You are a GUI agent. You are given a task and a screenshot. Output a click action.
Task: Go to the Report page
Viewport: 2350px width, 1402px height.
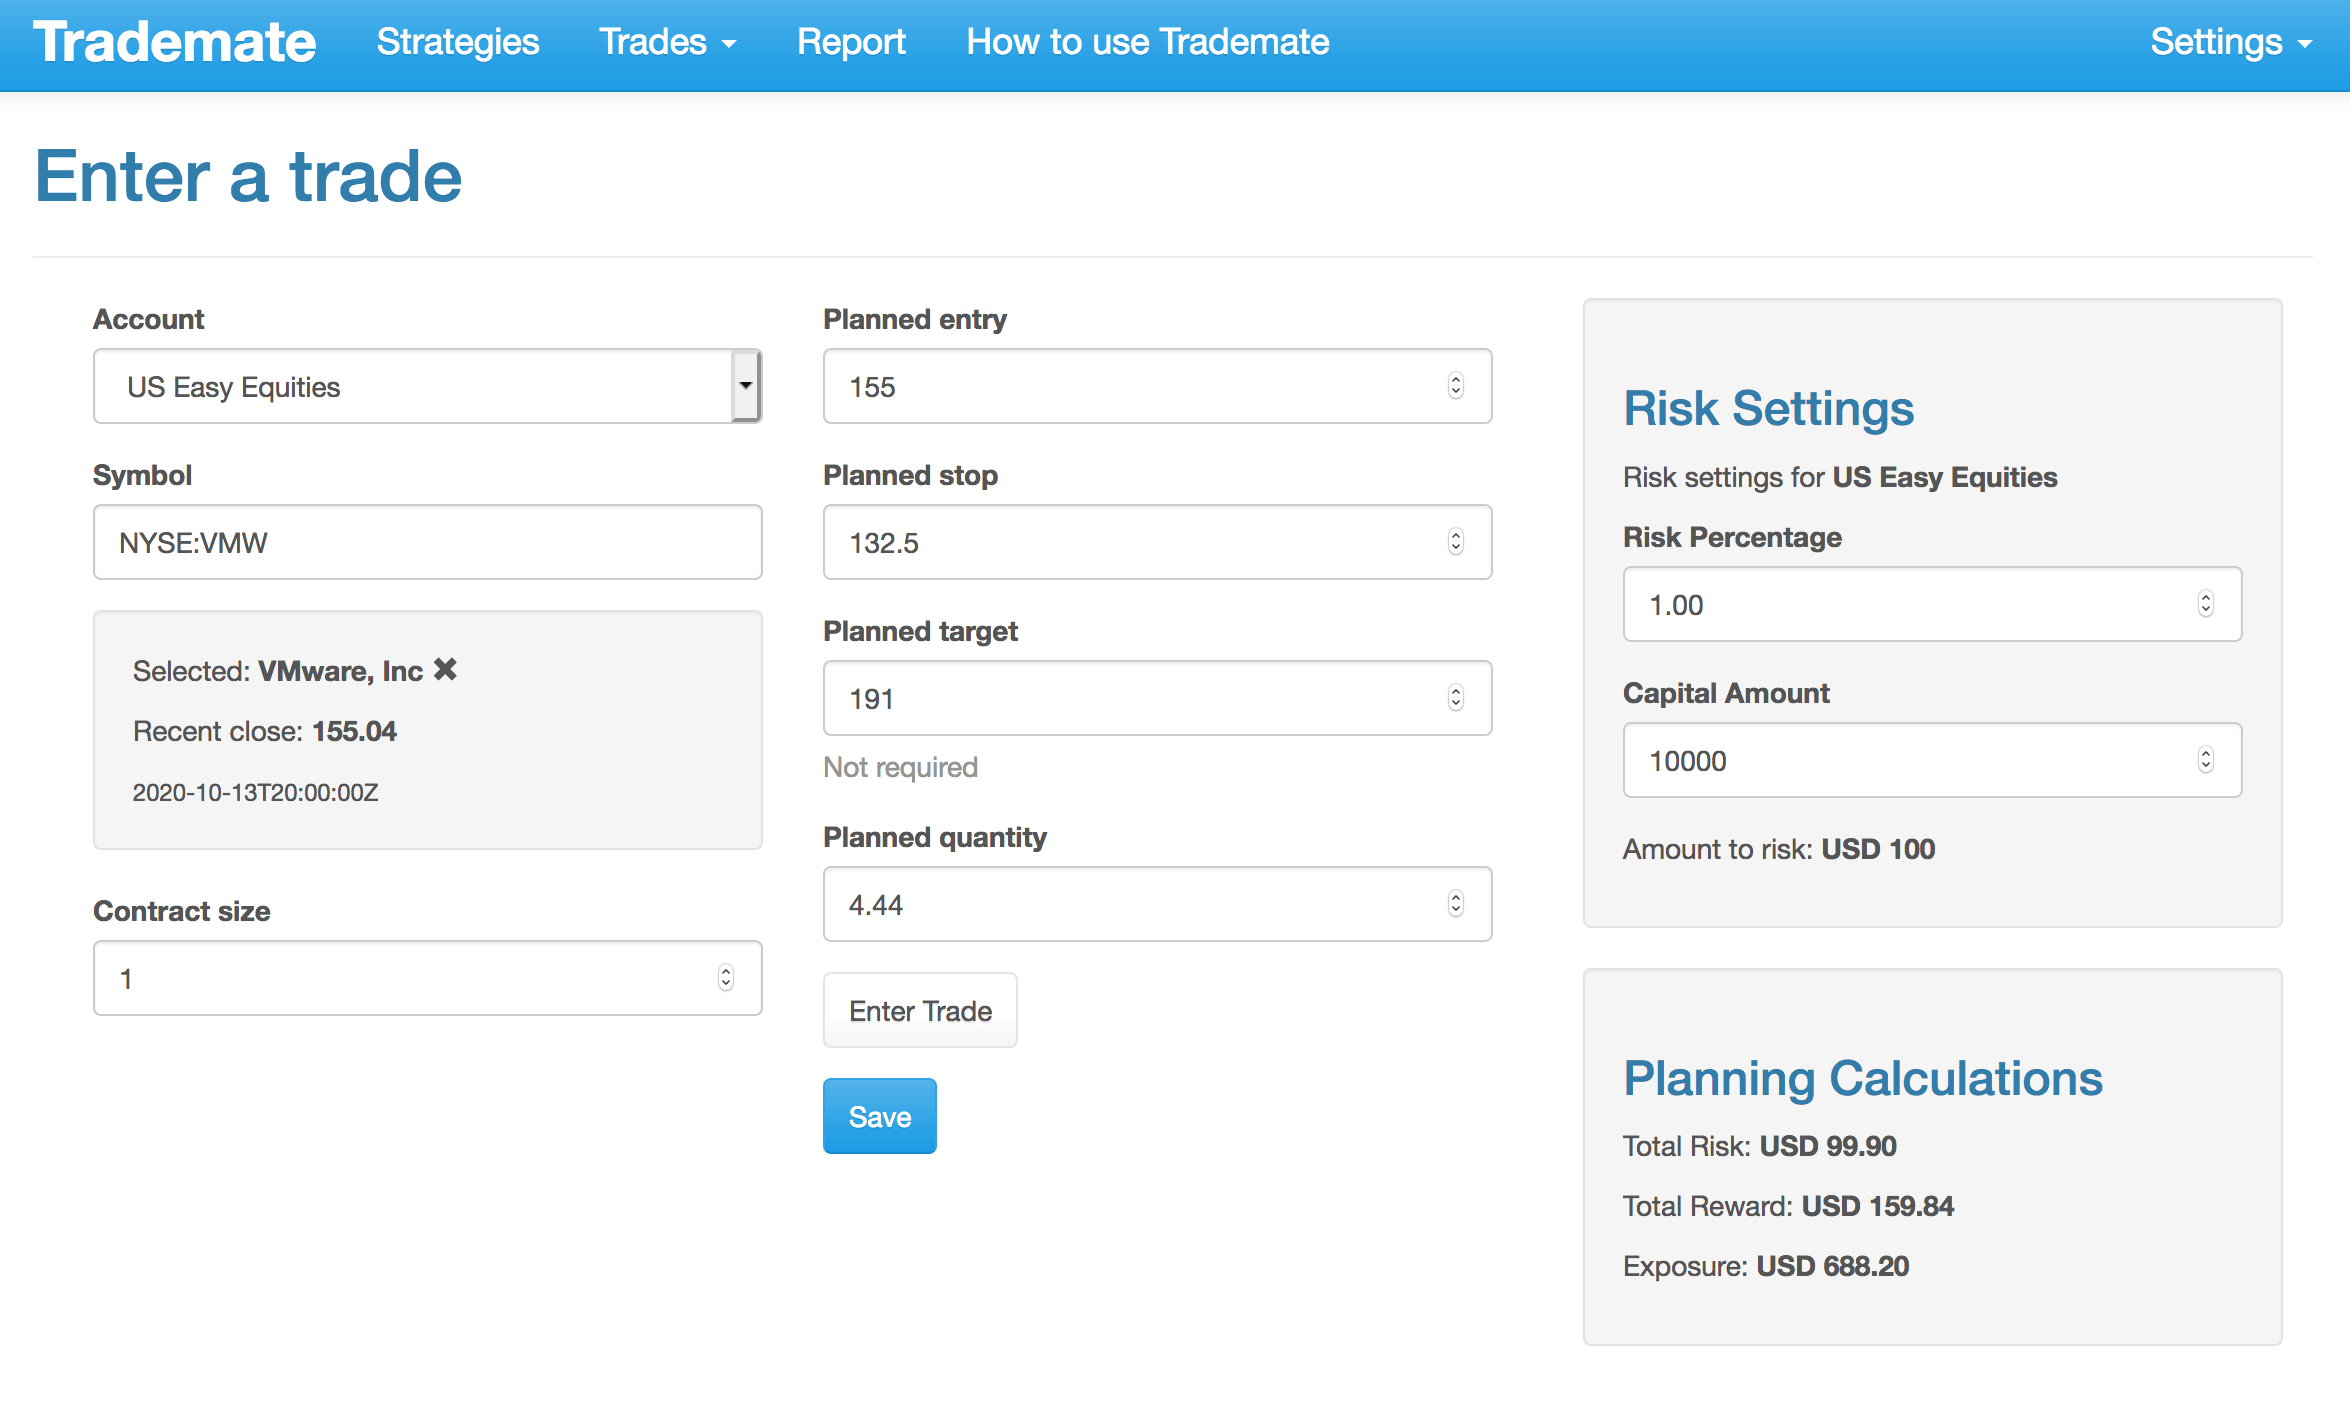point(851,42)
